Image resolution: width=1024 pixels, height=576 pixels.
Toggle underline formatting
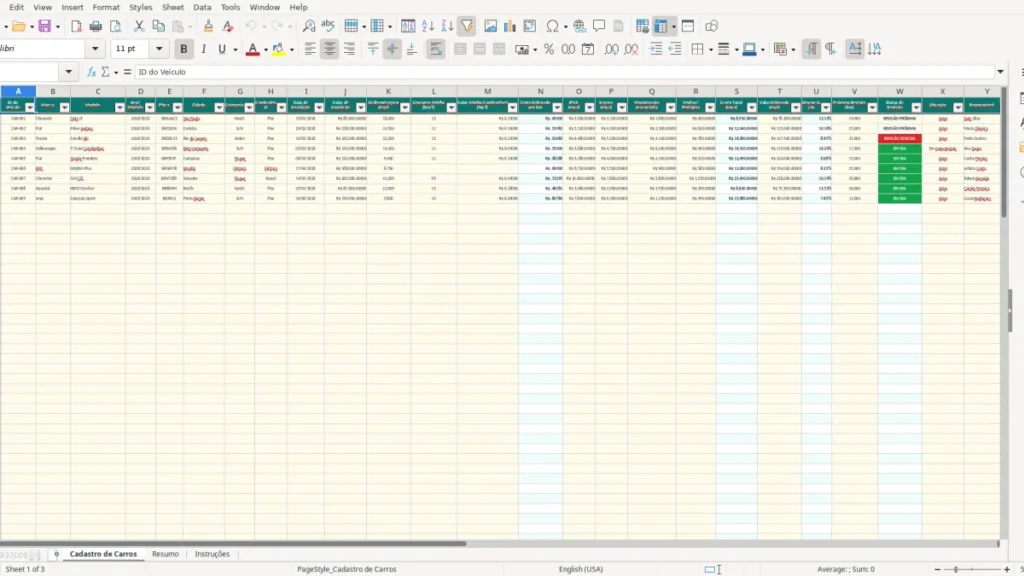(x=222, y=49)
